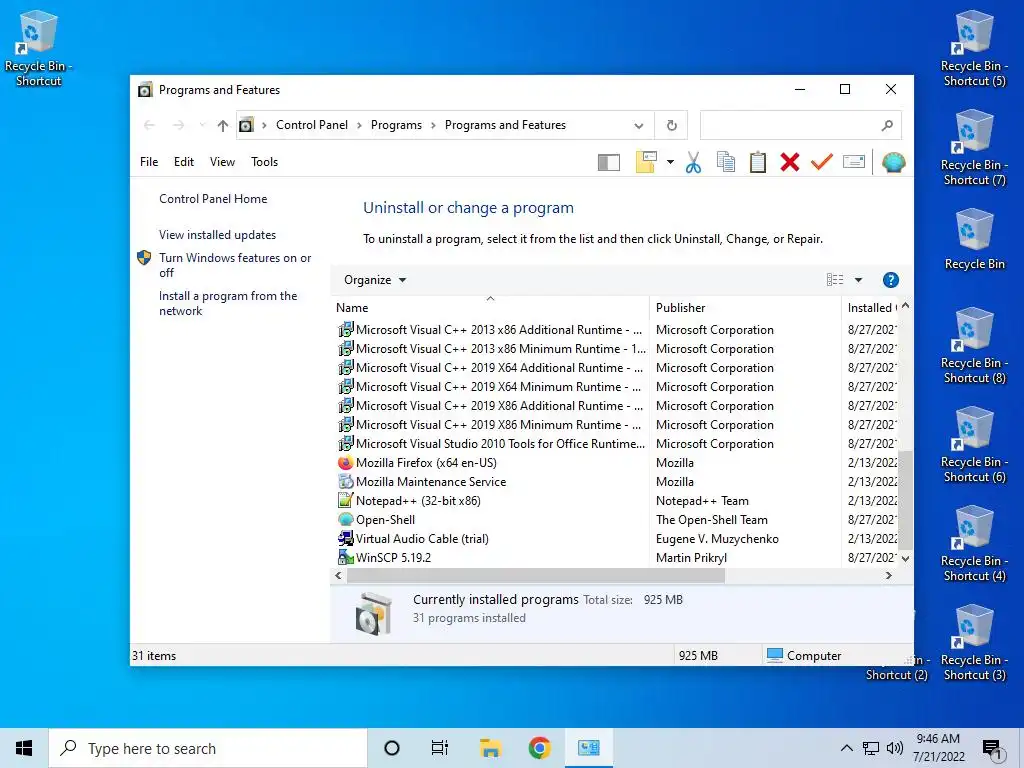Open the File menu
1024x768 pixels.
point(149,162)
